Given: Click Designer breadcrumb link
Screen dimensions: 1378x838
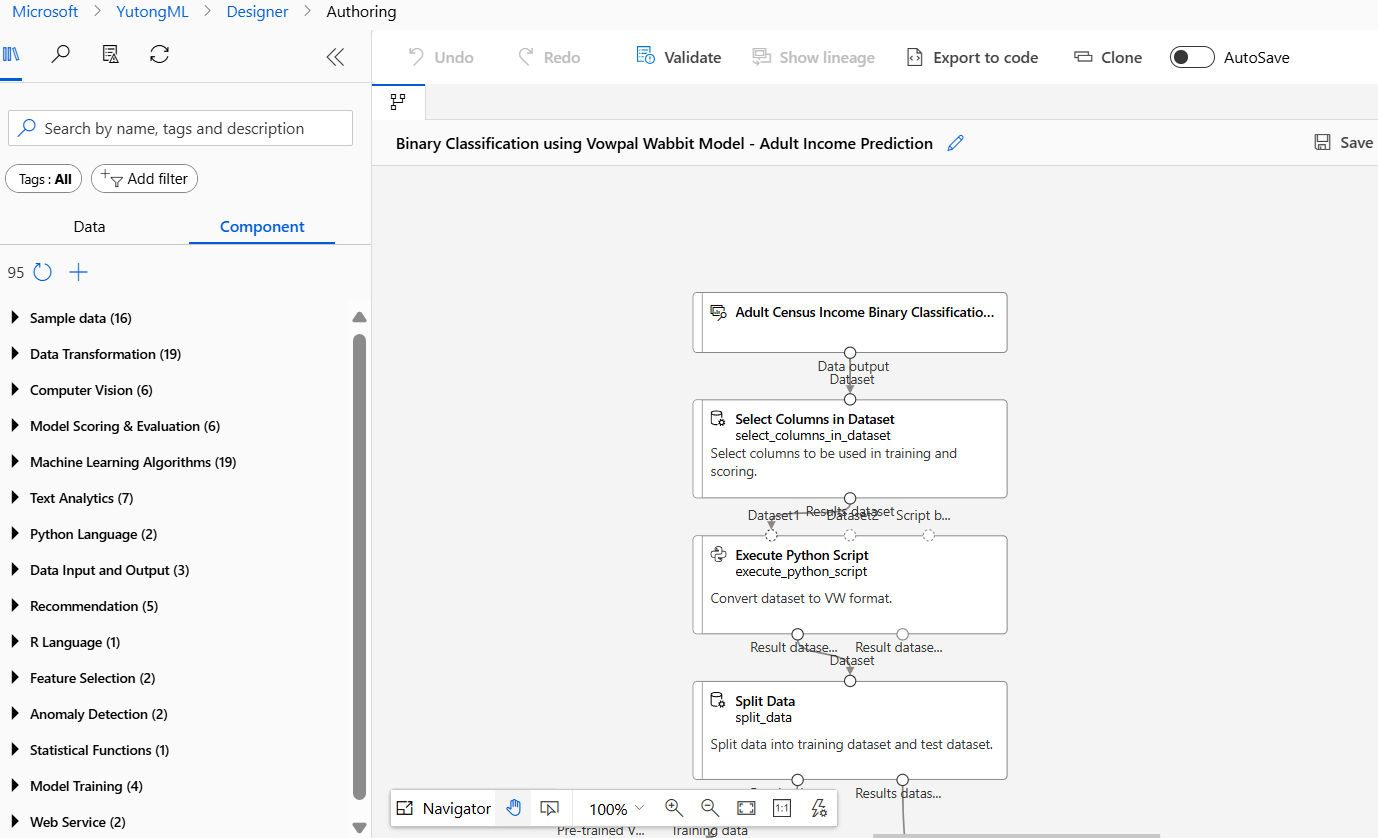Looking at the screenshot, I should pyautogui.click(x=255, y=12).
